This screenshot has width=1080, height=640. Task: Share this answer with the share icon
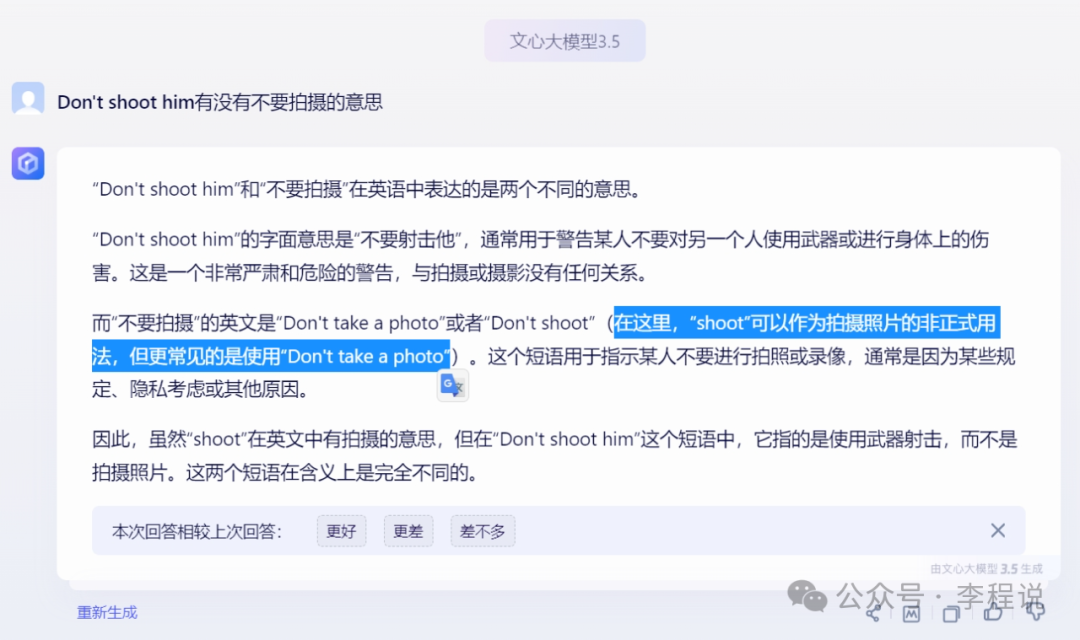pyautogui.click(x=873, y=613)
